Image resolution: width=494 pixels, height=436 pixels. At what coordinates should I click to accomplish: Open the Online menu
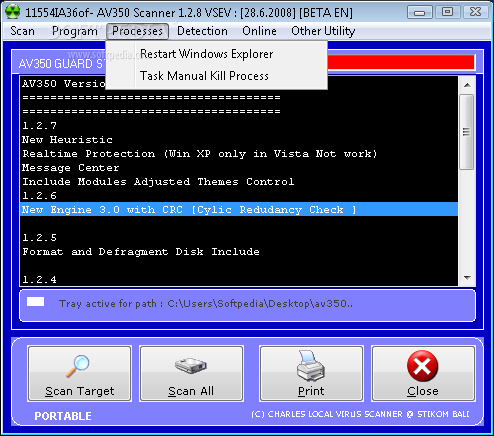click(259, 31)
